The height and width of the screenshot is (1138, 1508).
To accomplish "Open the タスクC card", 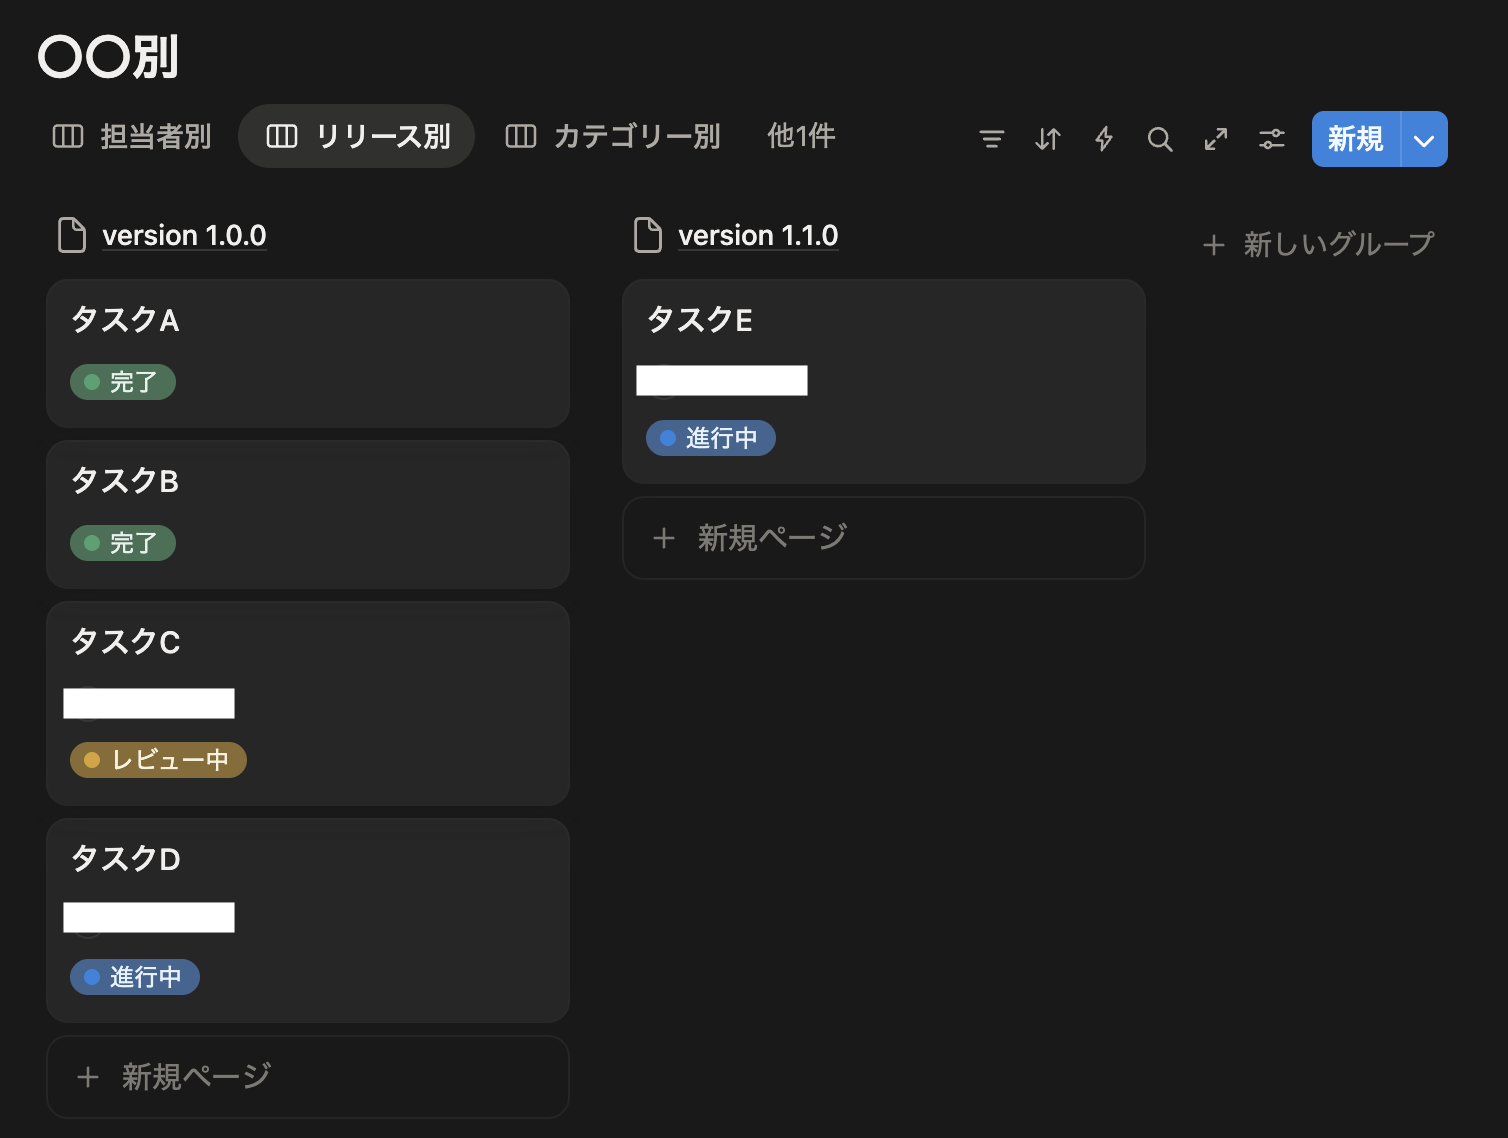I will pyautogui.click(x=308, y=704).
